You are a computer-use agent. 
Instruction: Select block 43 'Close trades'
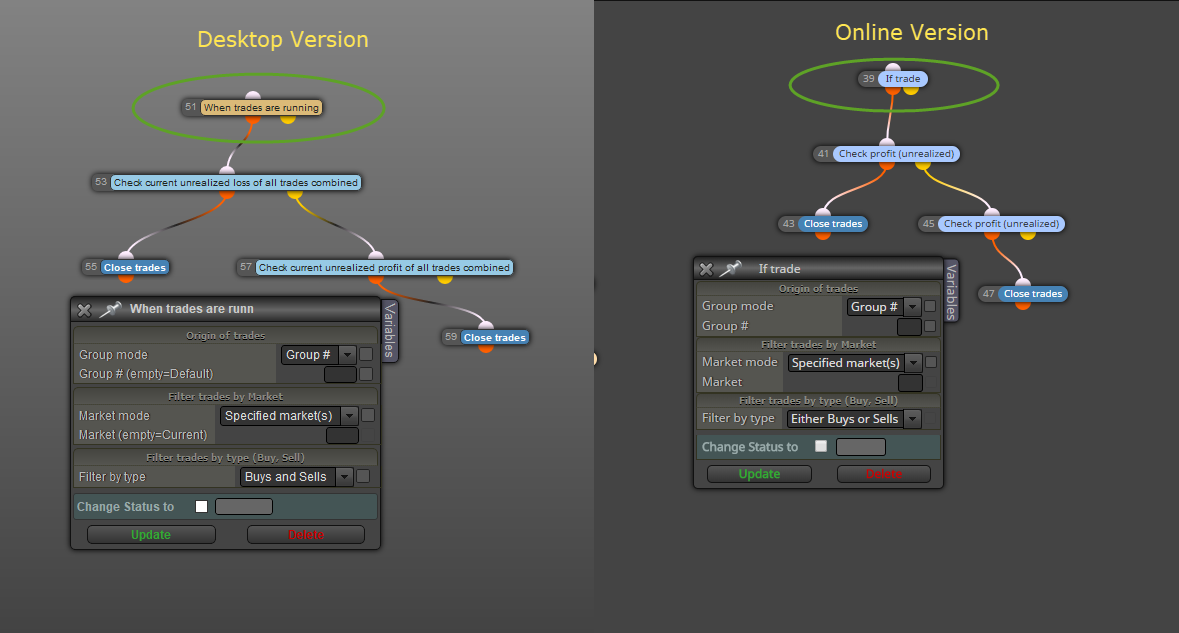(833, 224)
